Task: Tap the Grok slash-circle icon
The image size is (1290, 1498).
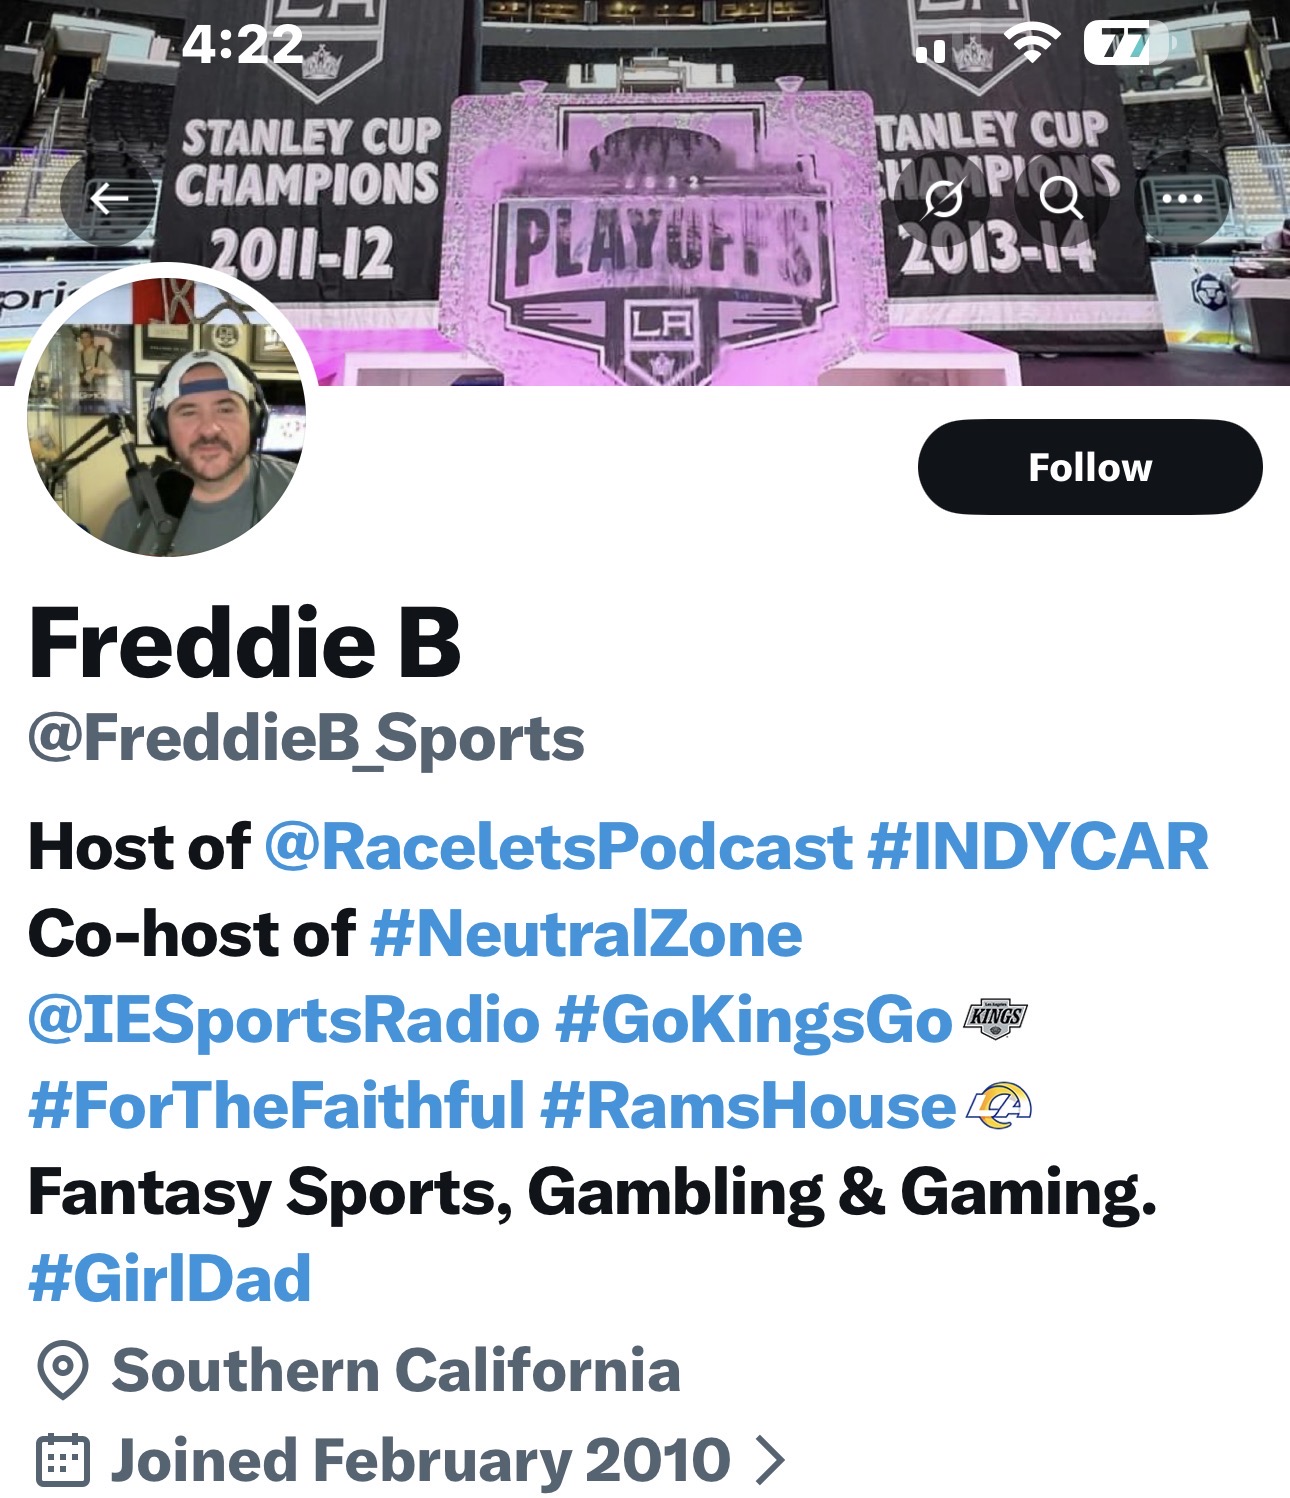Action: [x=943, y=199]
